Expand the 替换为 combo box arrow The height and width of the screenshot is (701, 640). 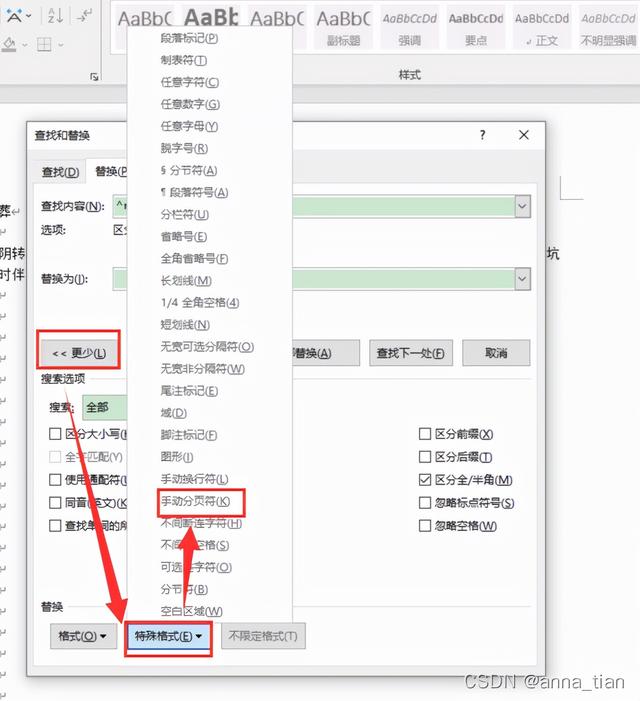tap(522, 279)
